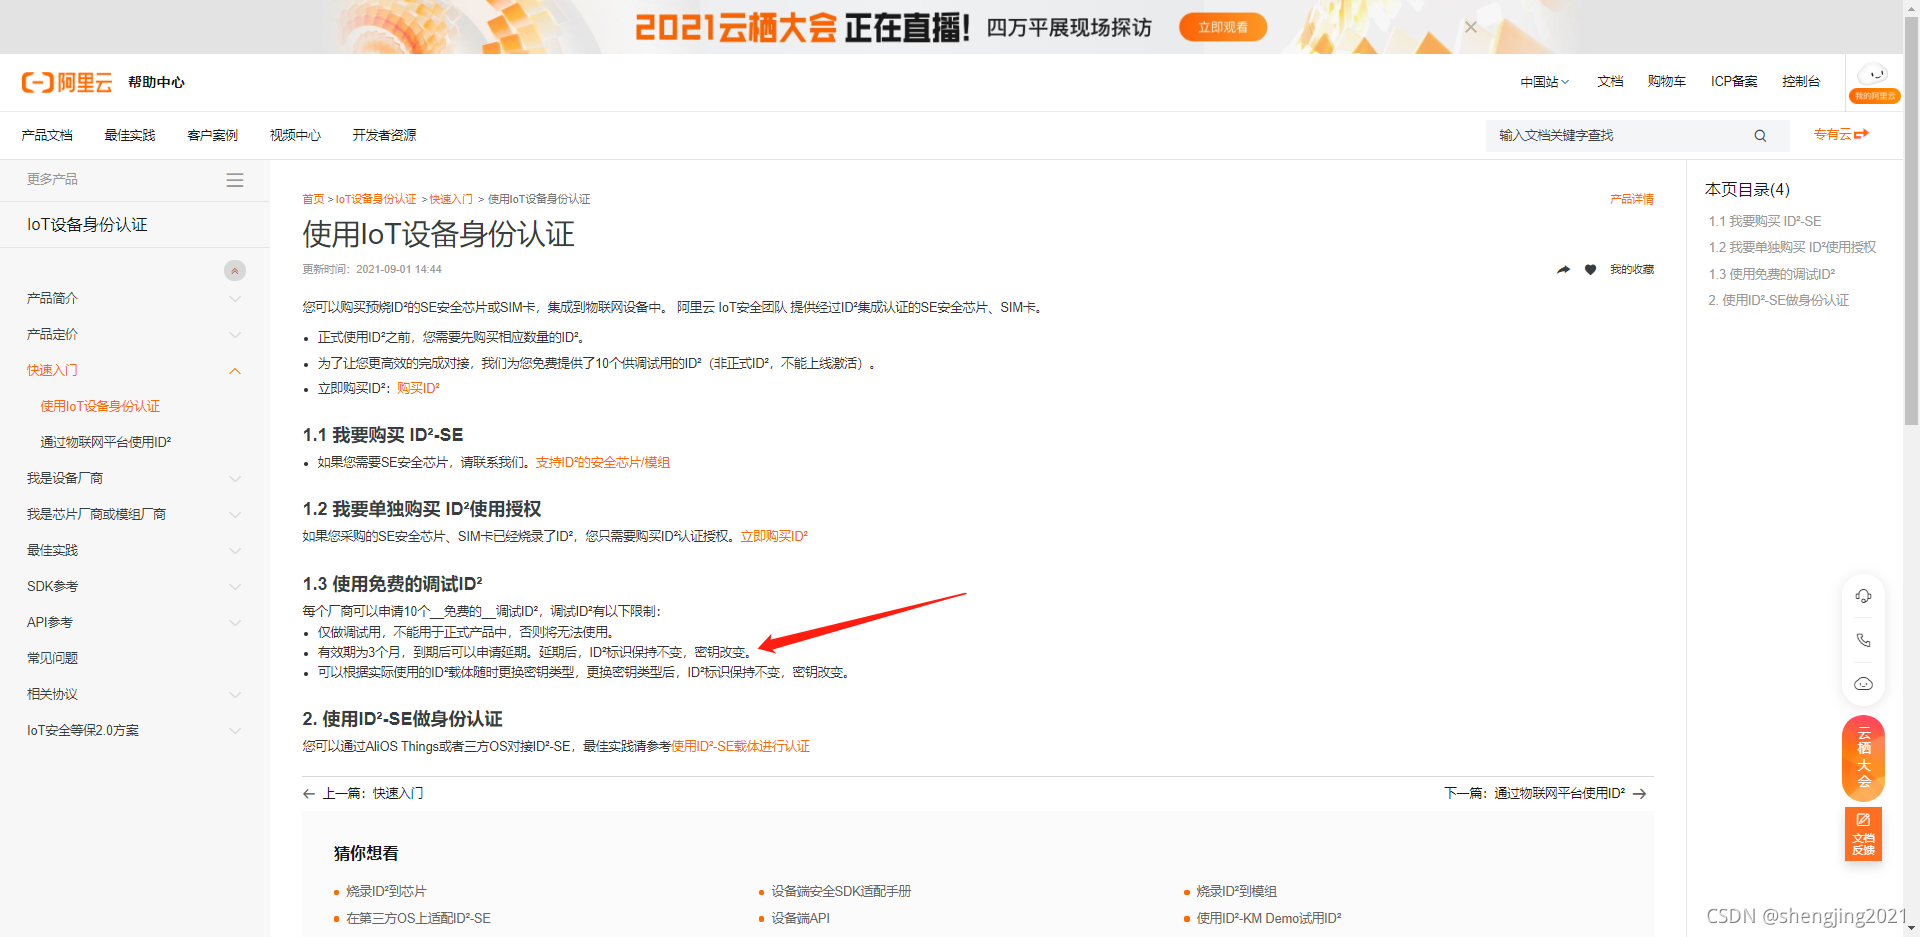This screenshot has width=1920, height=937.
Task: Open suggested article 设备端API
Action: (800, 919)
